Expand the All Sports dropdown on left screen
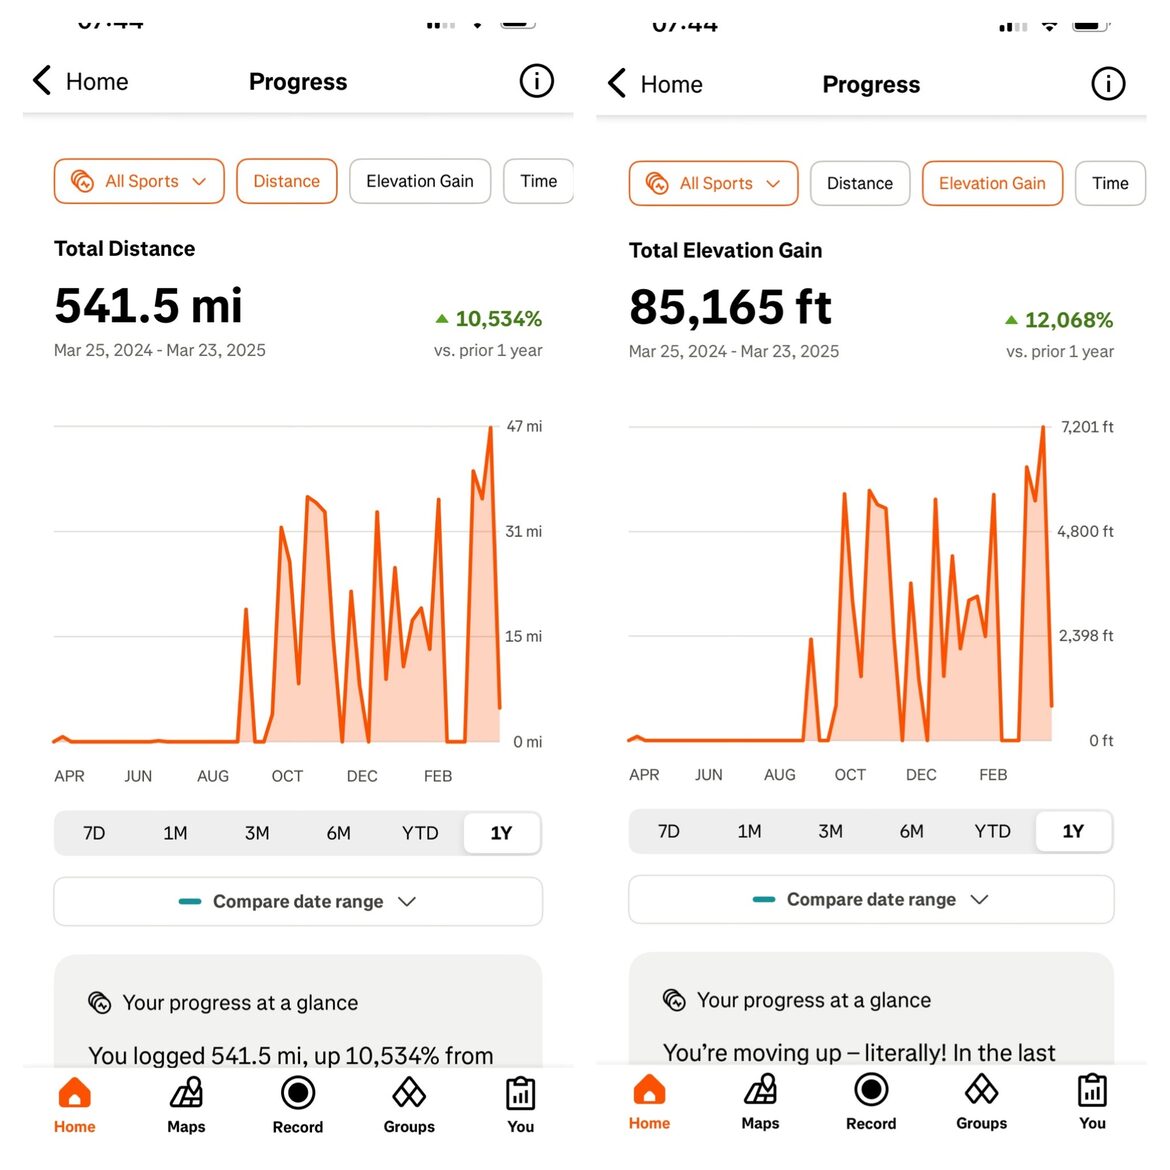Viewport: 1170px width, 1170px height. point(139,181)
